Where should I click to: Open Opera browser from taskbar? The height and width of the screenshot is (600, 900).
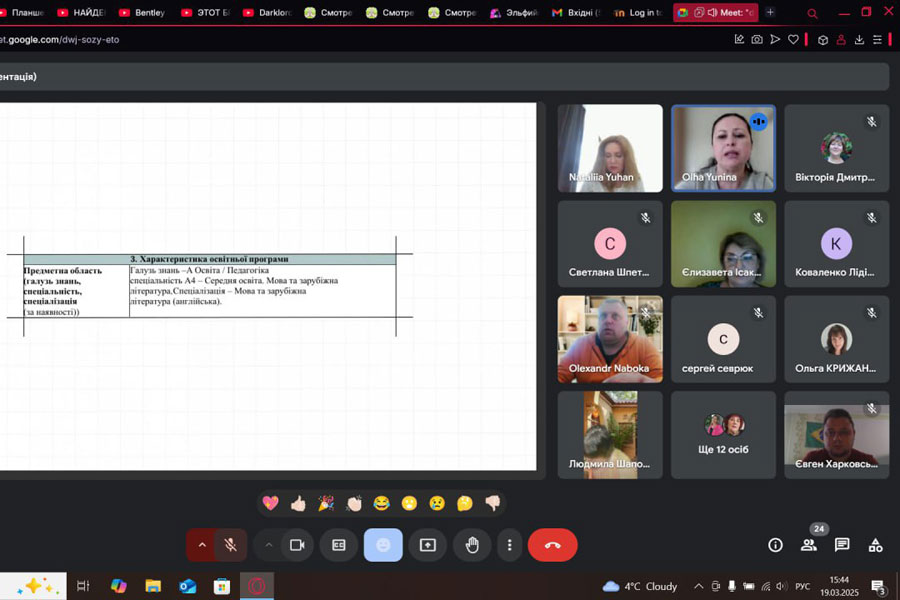pyautogui.click(x=257, y=586)
